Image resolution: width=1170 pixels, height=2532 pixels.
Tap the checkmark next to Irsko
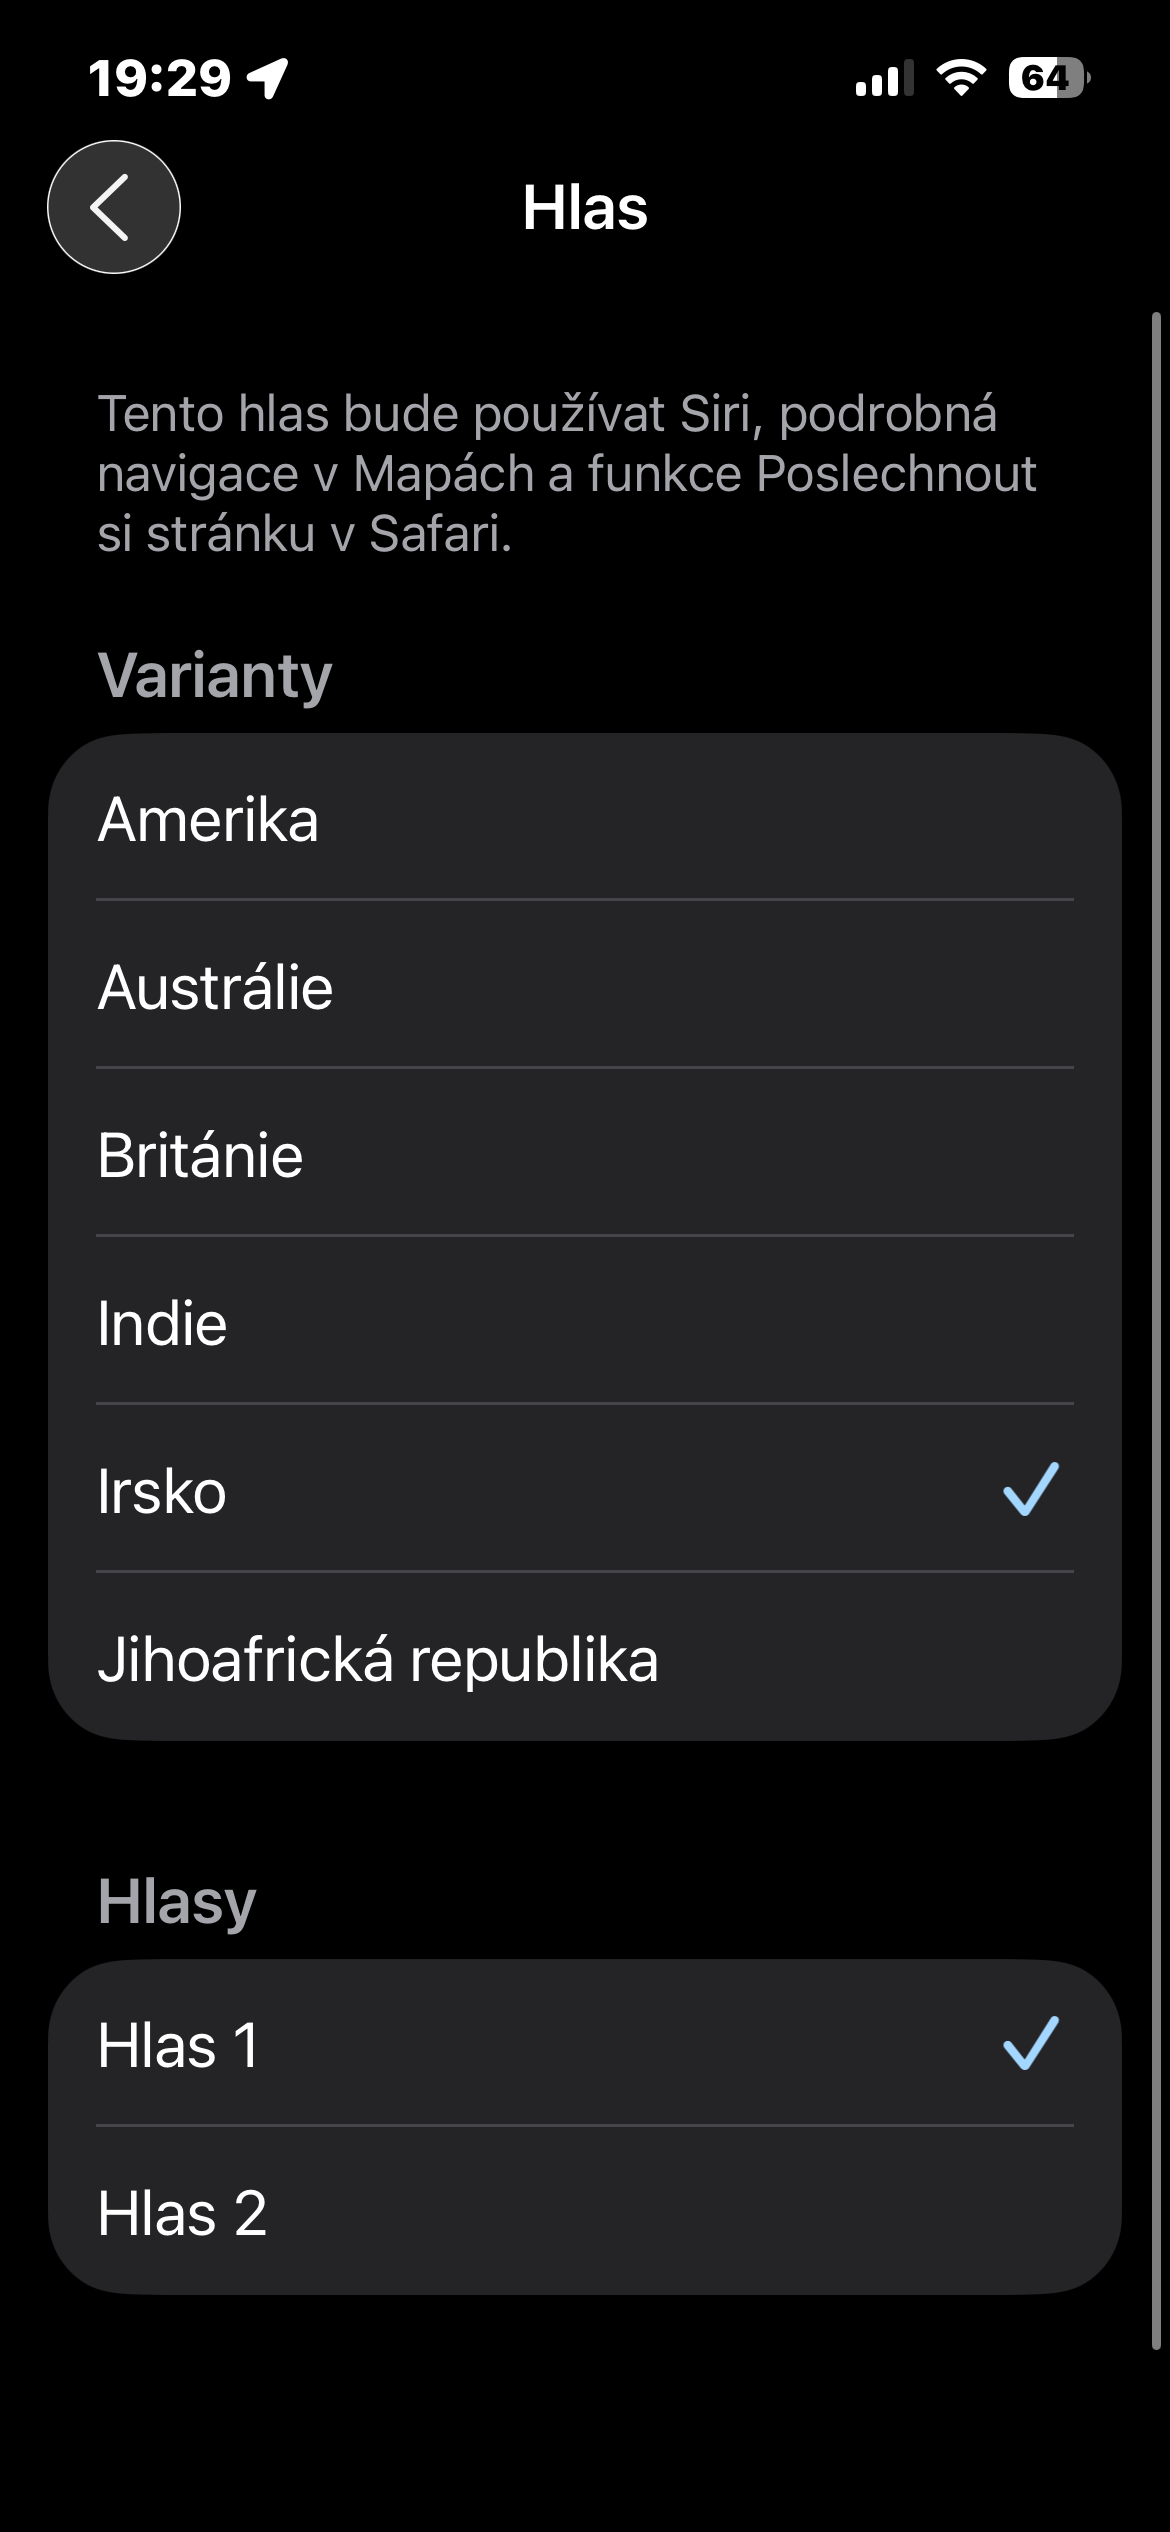point(1031,1489)
